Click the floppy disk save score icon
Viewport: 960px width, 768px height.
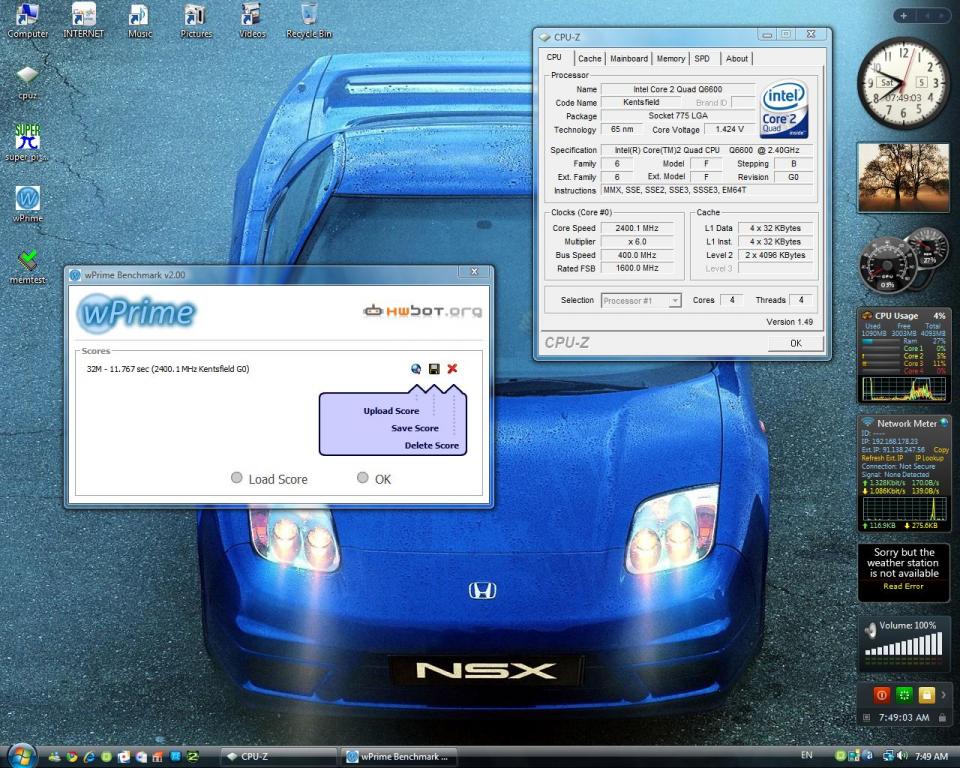[434, 368]
